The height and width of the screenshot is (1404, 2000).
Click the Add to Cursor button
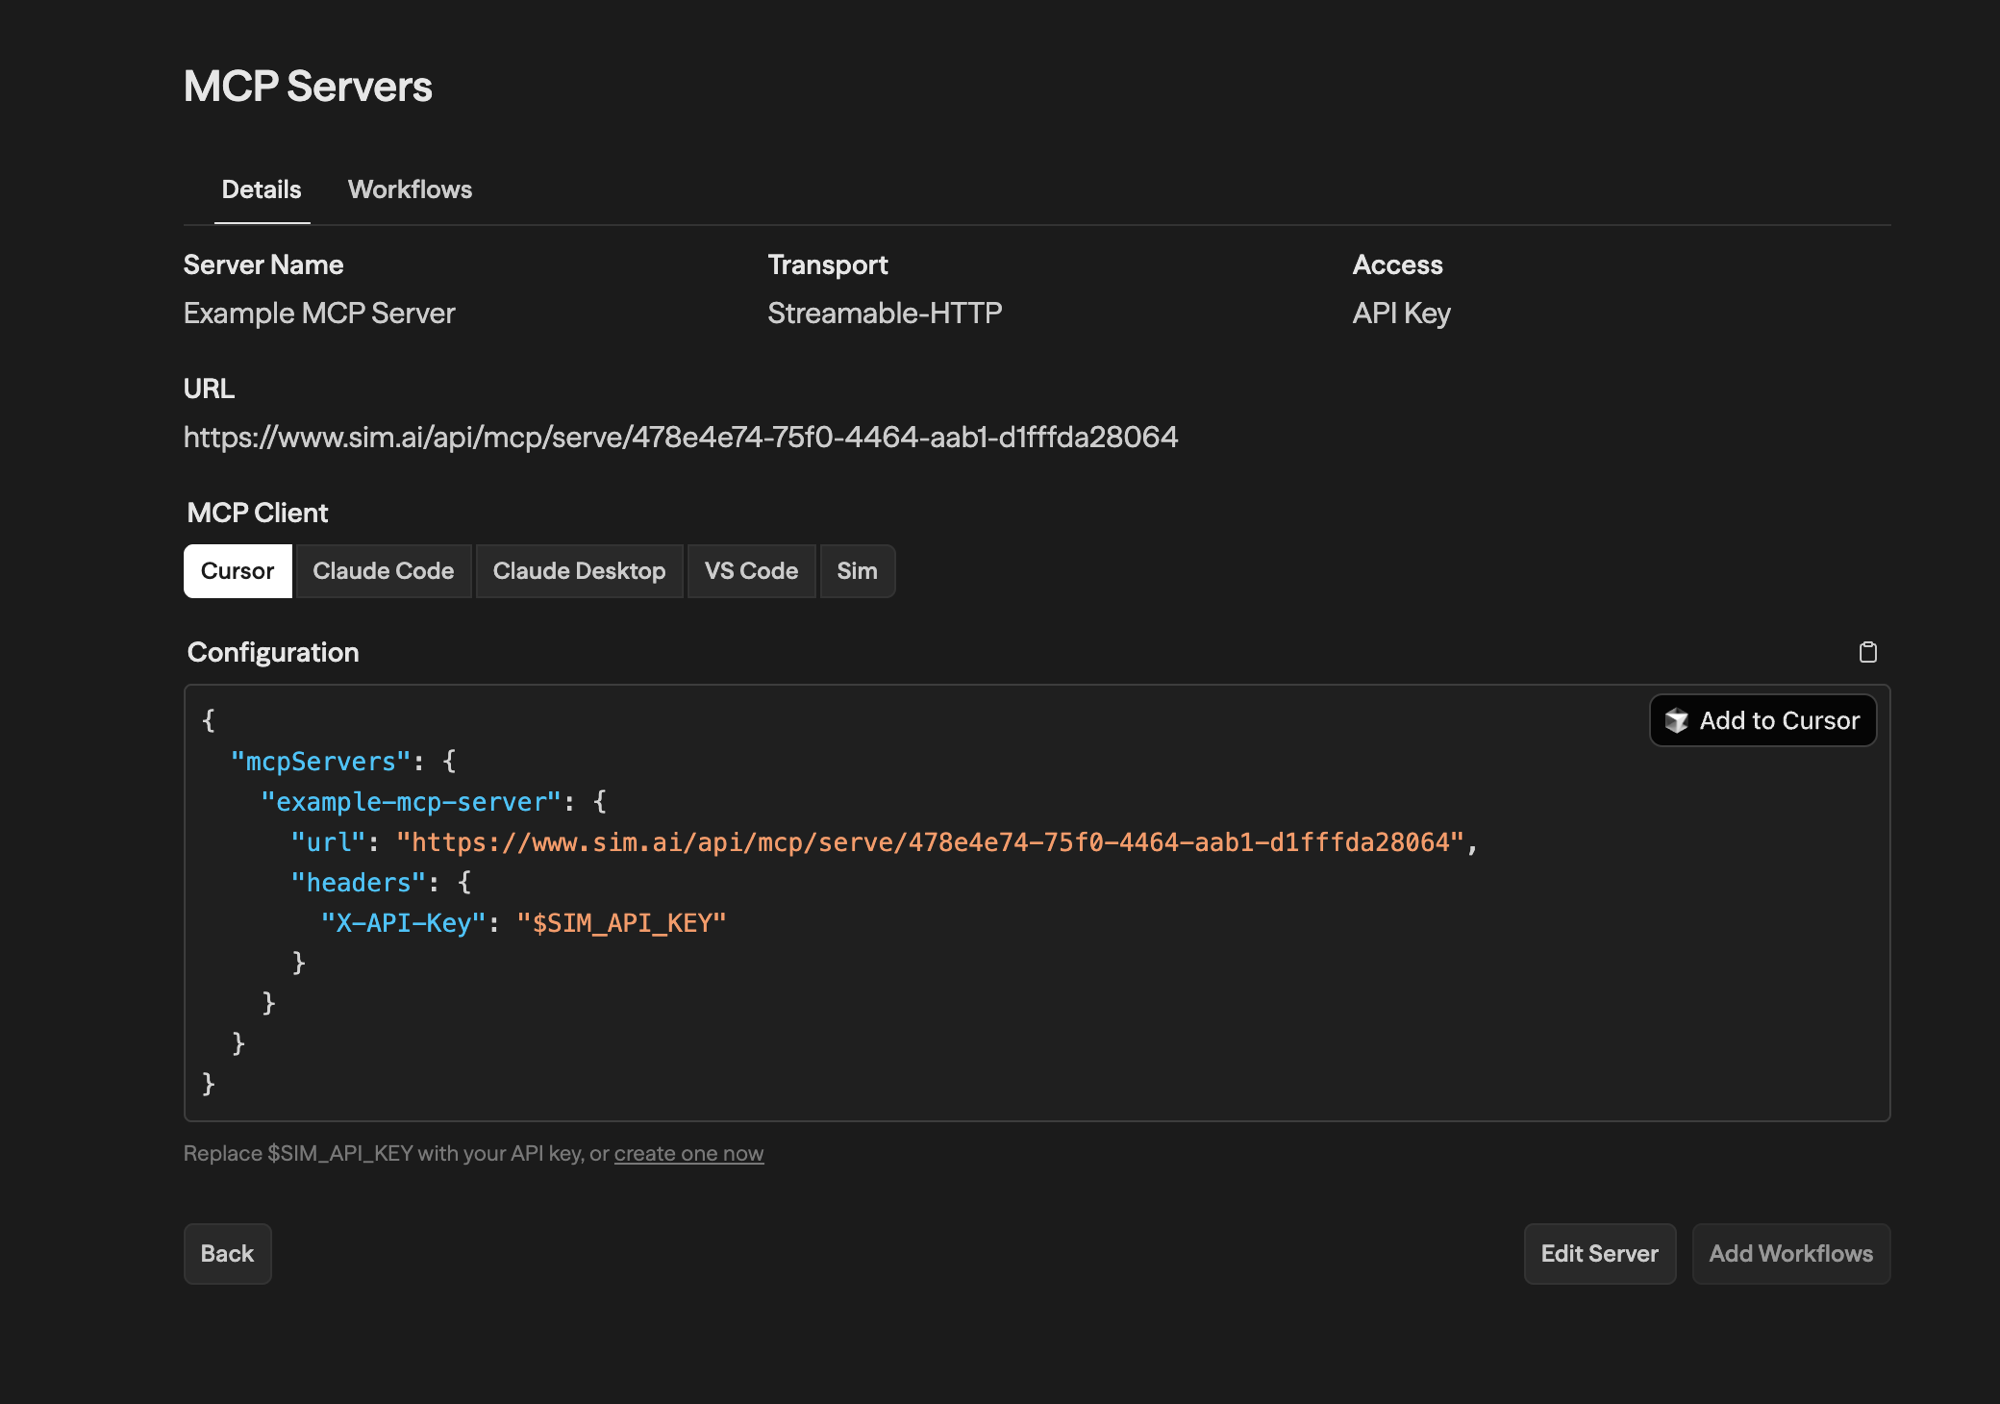point(1762,720)
